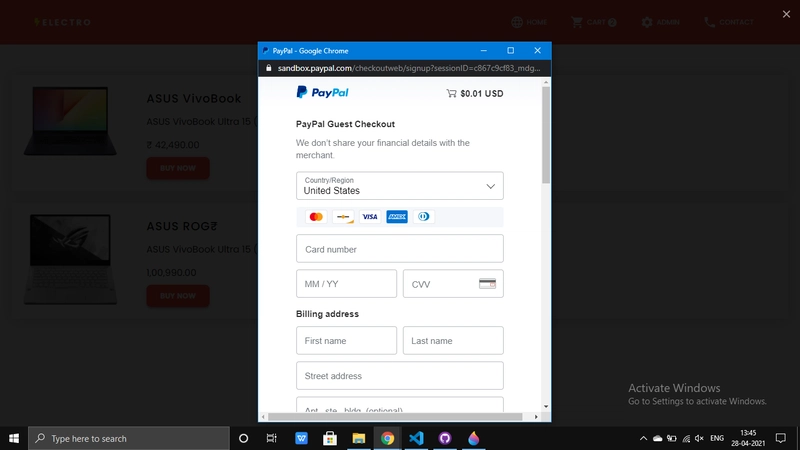
Task: Click the PayPal logo in checkout header
Action: [x=322, y=93]
